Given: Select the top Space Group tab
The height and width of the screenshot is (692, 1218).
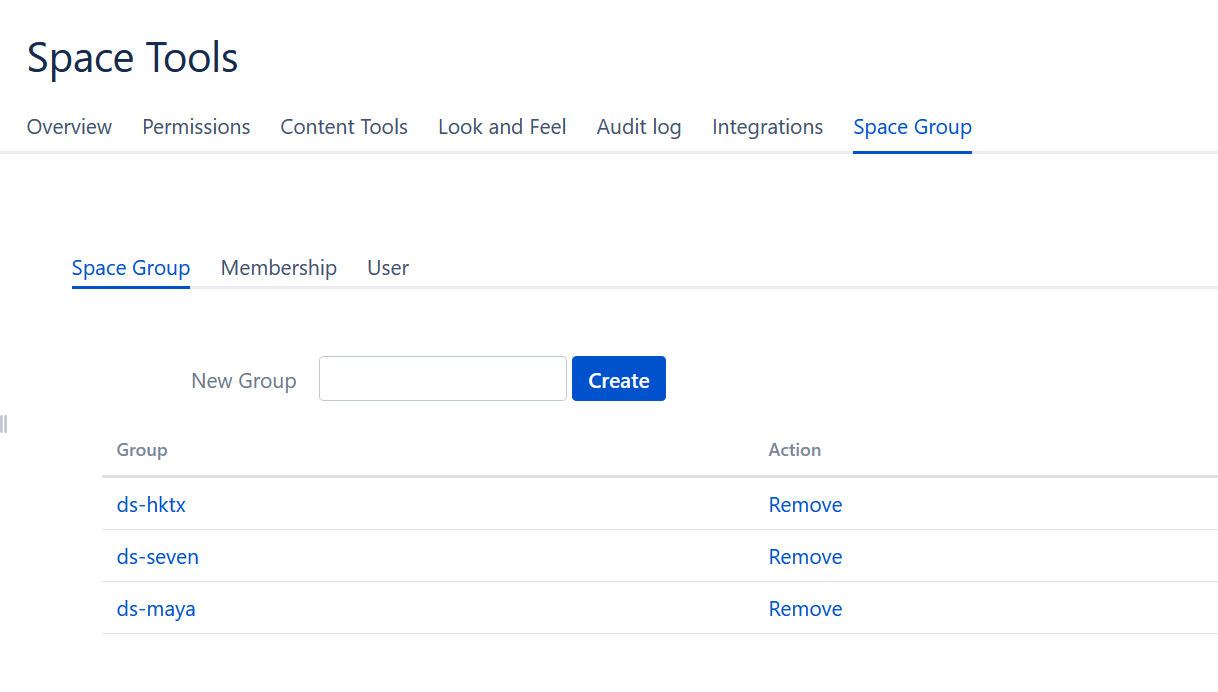Looking at the screenshot, I should [x=912, y=127].
